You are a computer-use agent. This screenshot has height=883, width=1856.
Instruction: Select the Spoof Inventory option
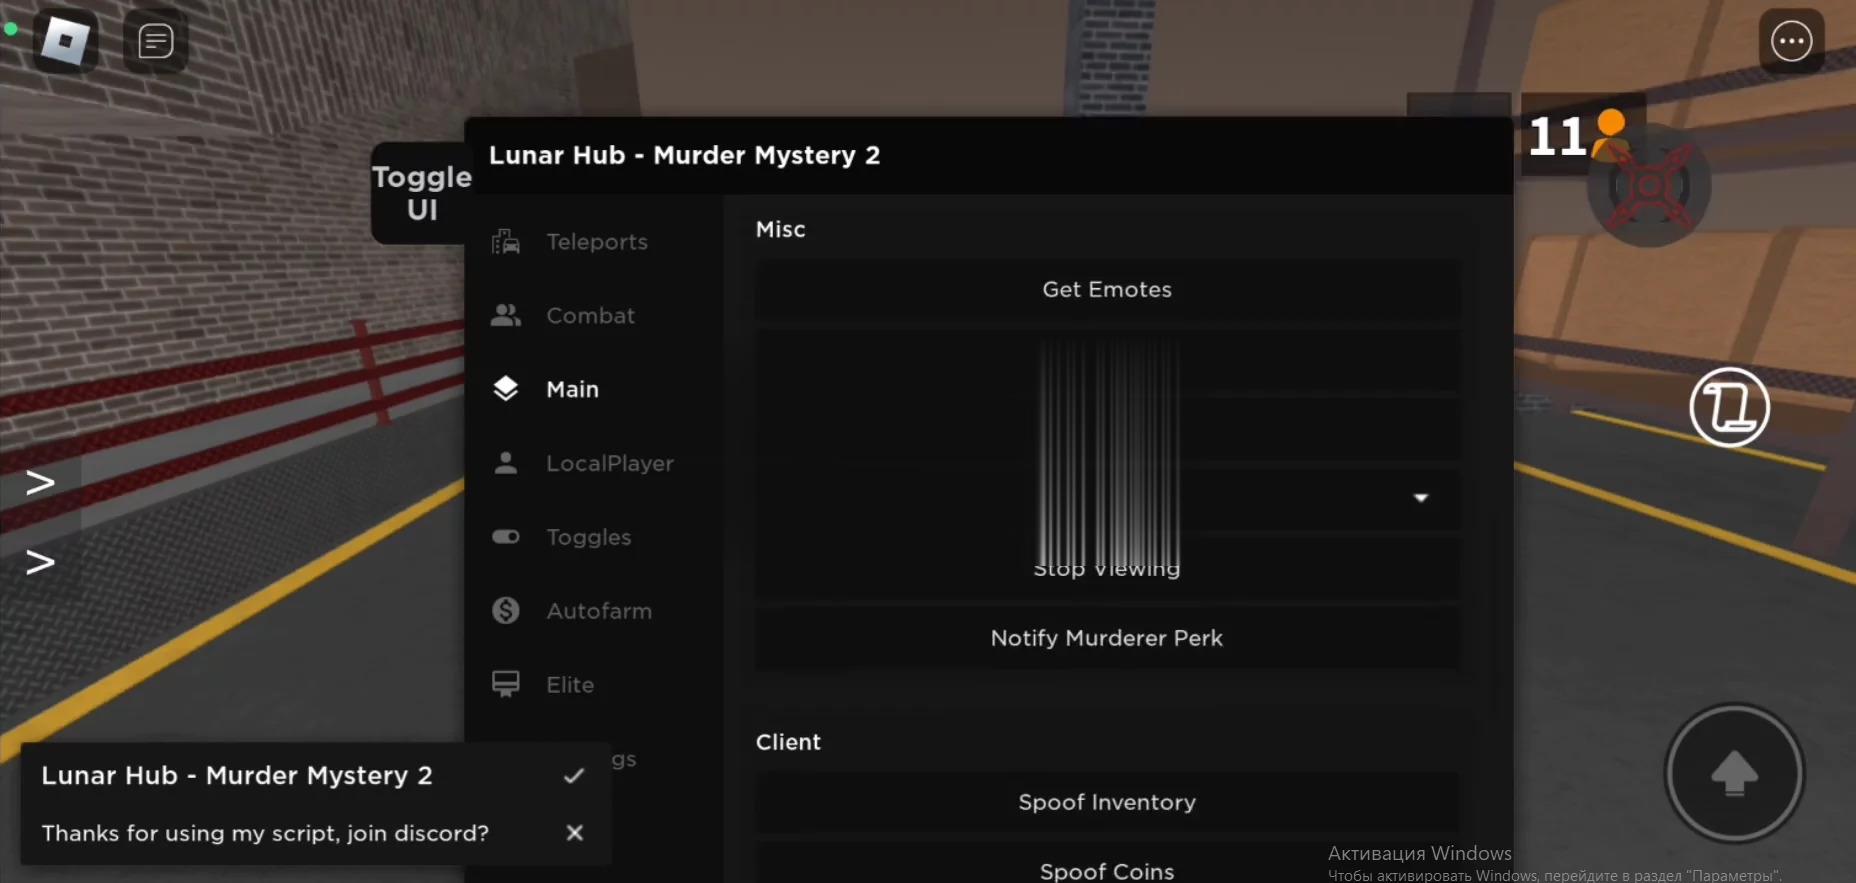pos(1106,803)
